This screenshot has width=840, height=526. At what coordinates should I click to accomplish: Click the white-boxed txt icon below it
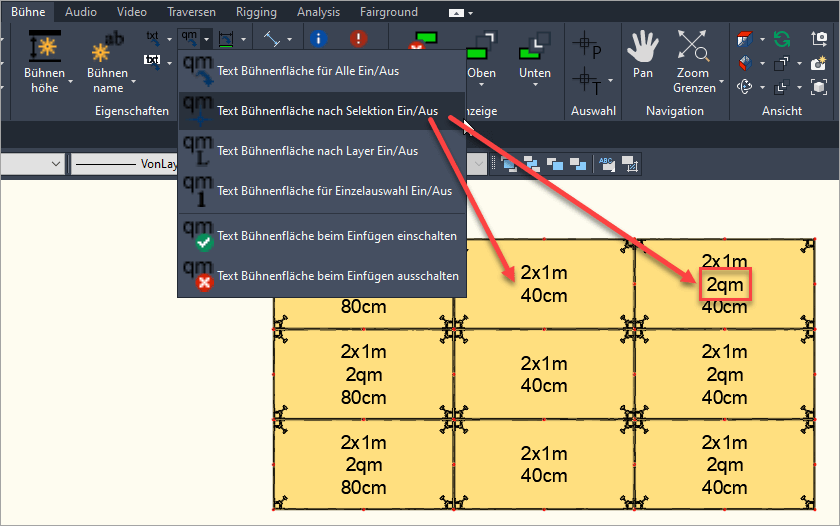(x=153, y=62)
